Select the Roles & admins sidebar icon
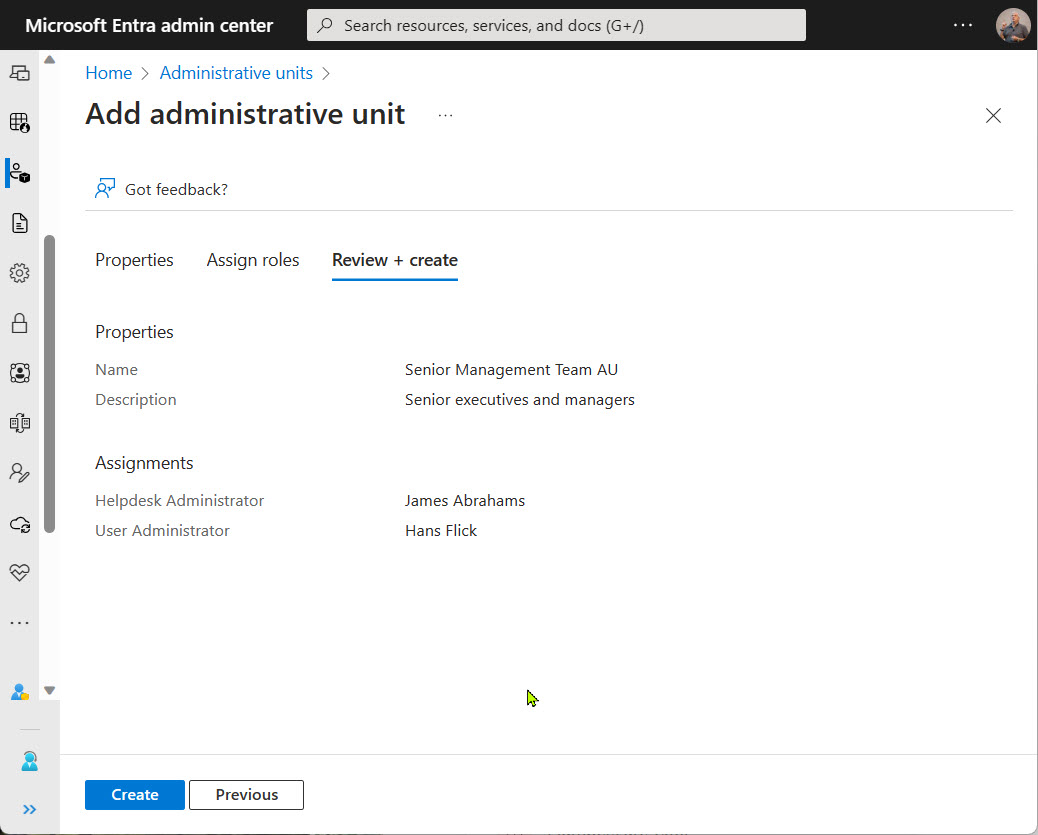The height and width of the screenshot is (835, 1038). click(x=19, y=173)
